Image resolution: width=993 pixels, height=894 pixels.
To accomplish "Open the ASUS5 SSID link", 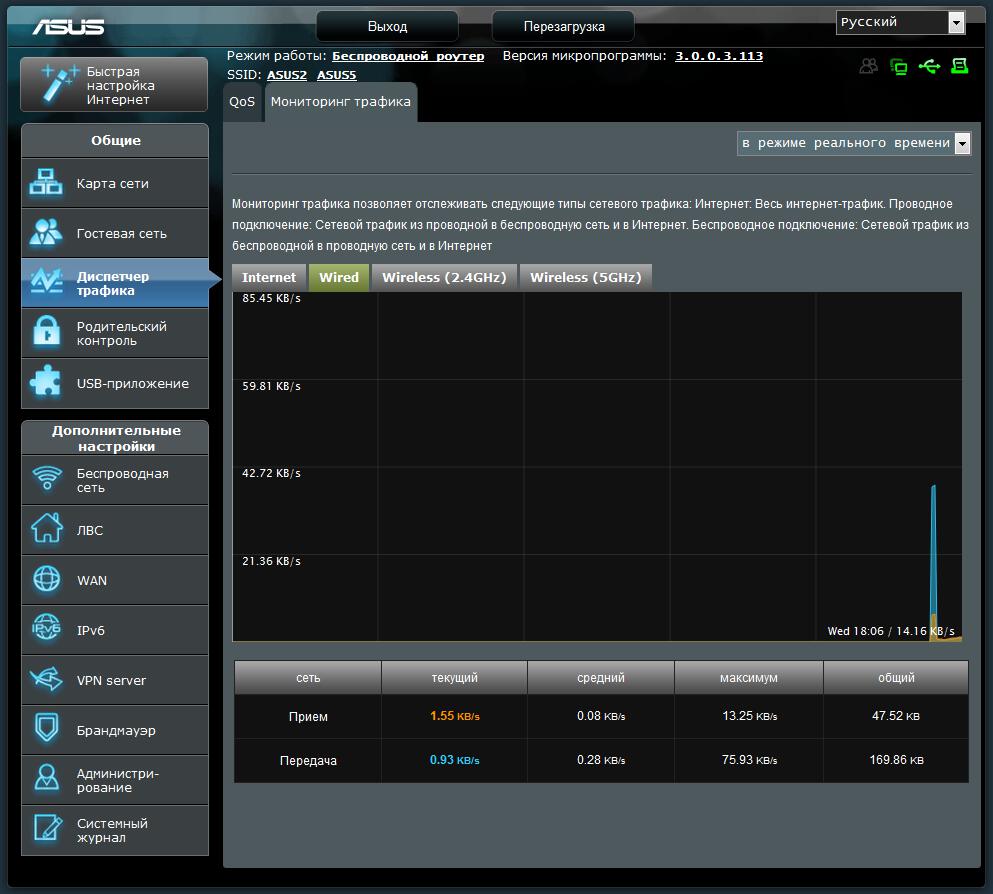I will click(336, 75).
